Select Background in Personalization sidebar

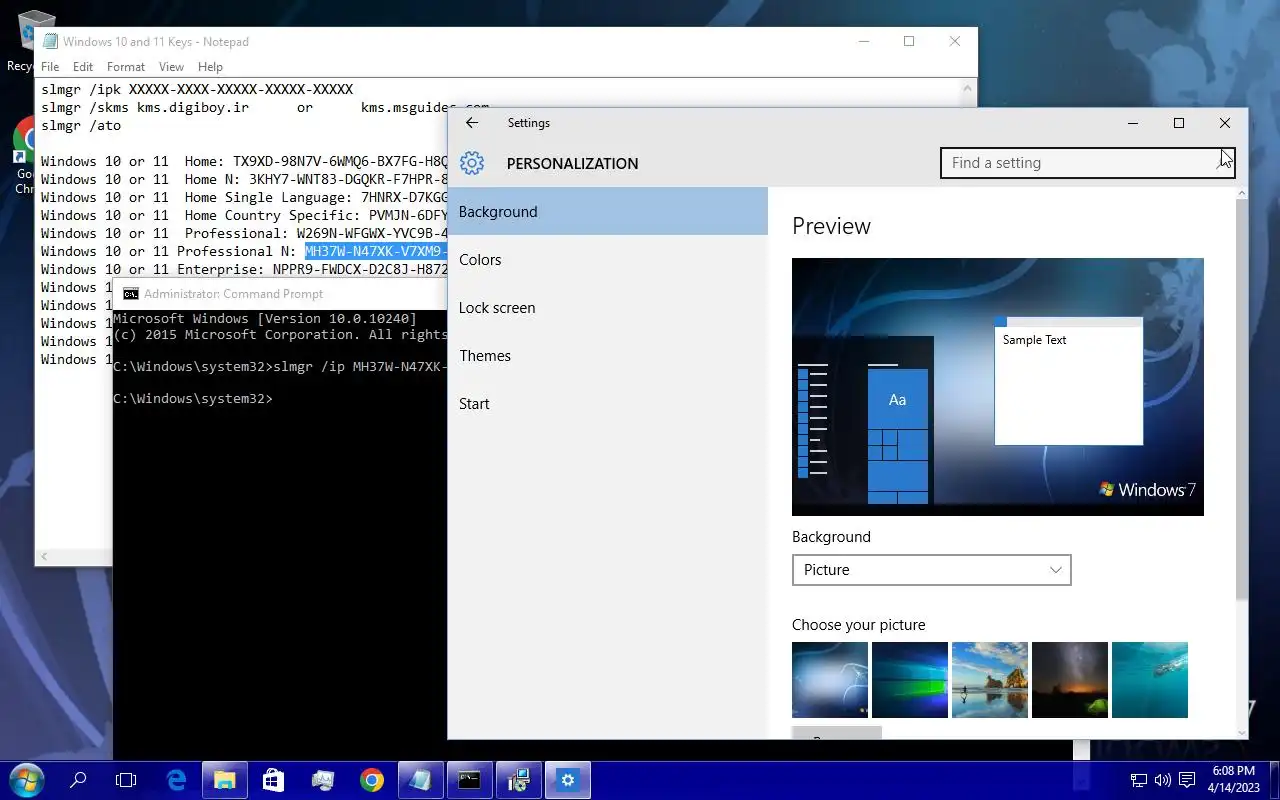pos(607,212)
